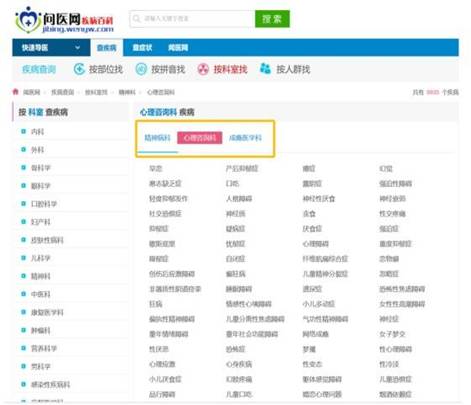The image size is (471, 405).
Task: Open 皮肤性病科 in the department sidebar
Action: [x=47, y=240]
